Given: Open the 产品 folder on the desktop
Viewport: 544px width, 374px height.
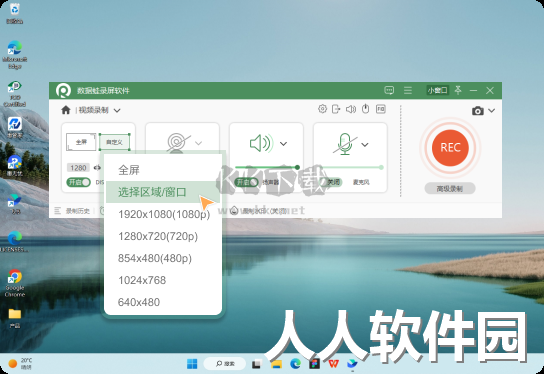Looking at the screenshot, I should click(15, 318).
